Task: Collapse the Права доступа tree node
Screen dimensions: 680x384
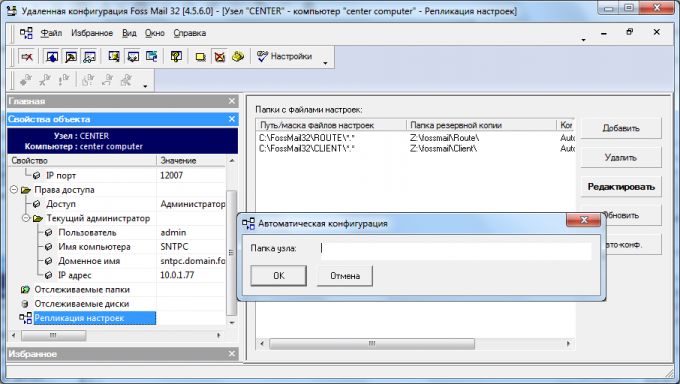Action: point(14,190)
